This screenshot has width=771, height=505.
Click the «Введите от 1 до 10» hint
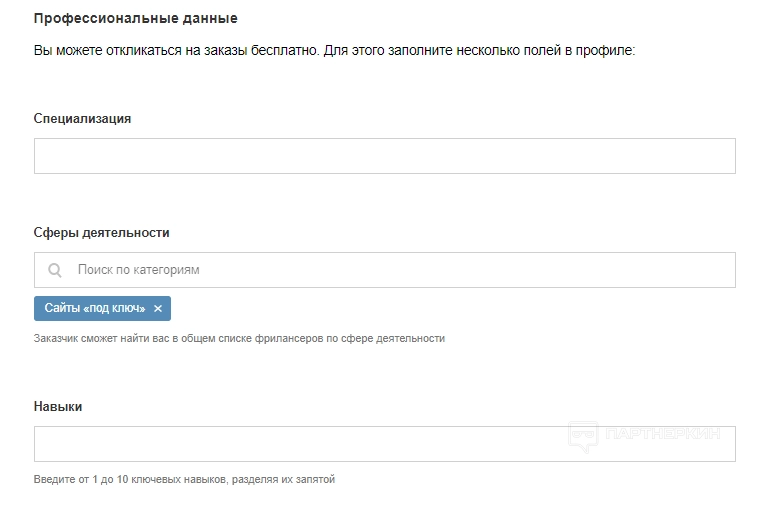[x=184, y=479]
